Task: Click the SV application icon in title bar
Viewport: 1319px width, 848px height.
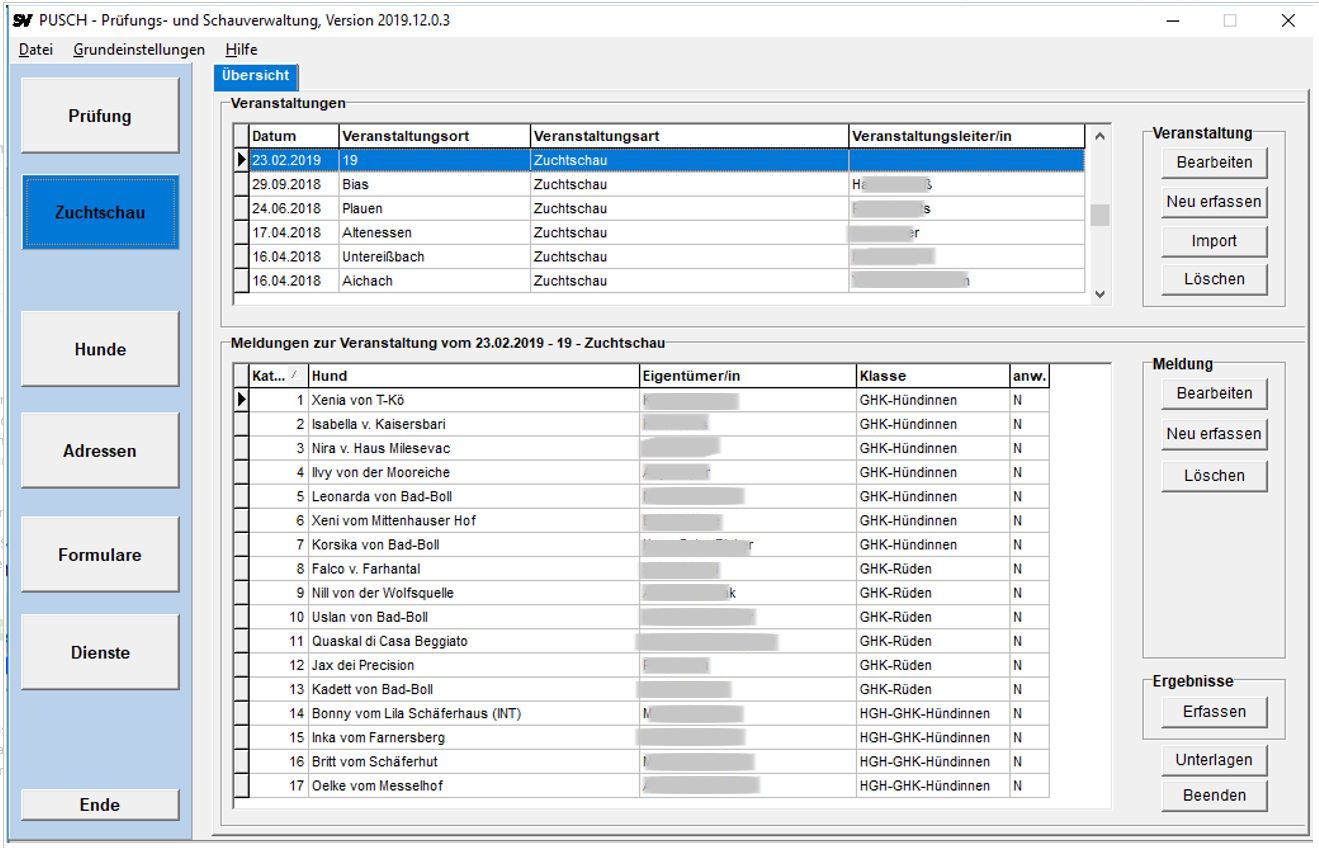Action: [x=22, y=20]
